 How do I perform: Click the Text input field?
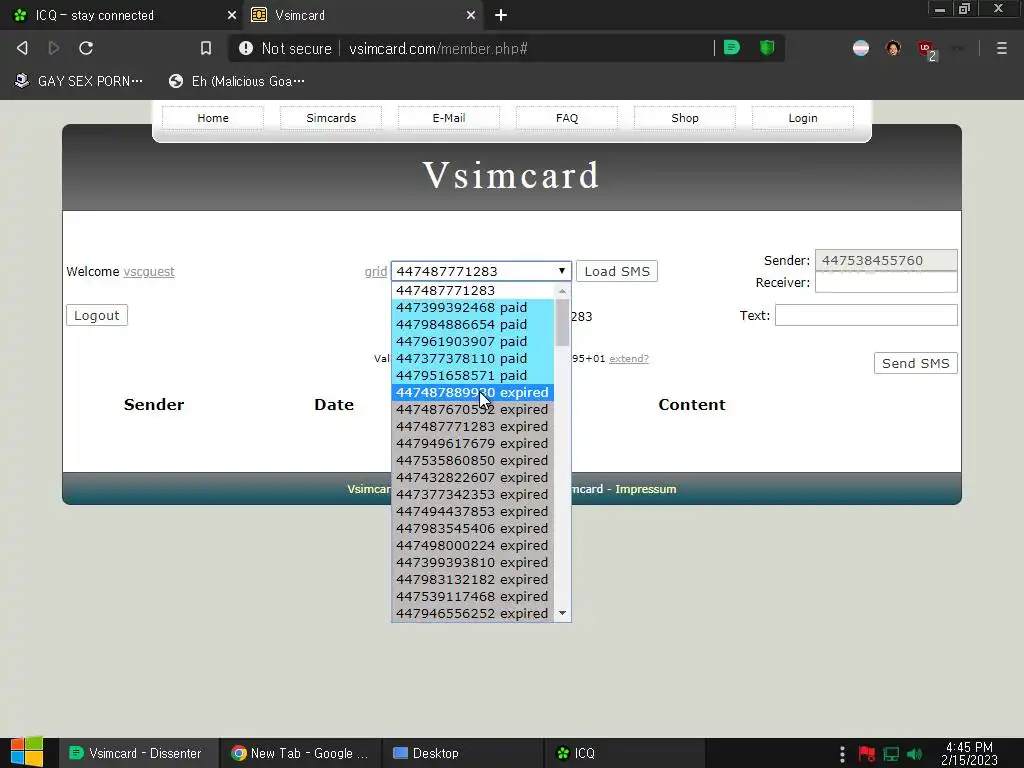(866, 315)
